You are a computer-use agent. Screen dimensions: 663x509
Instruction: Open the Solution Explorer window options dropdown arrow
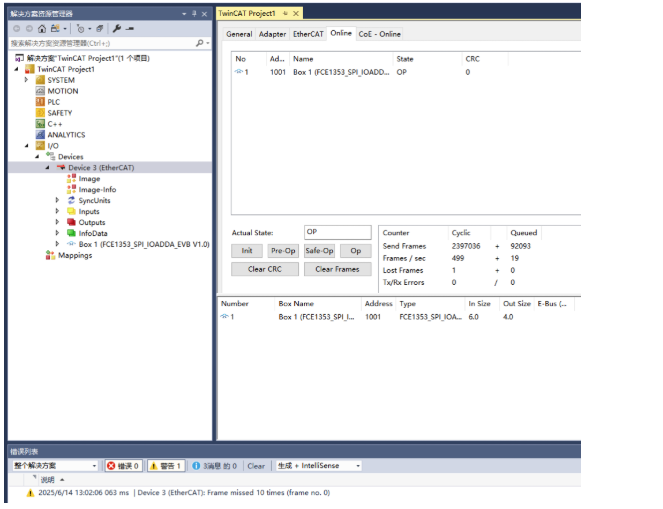click(x=184, y=14)
